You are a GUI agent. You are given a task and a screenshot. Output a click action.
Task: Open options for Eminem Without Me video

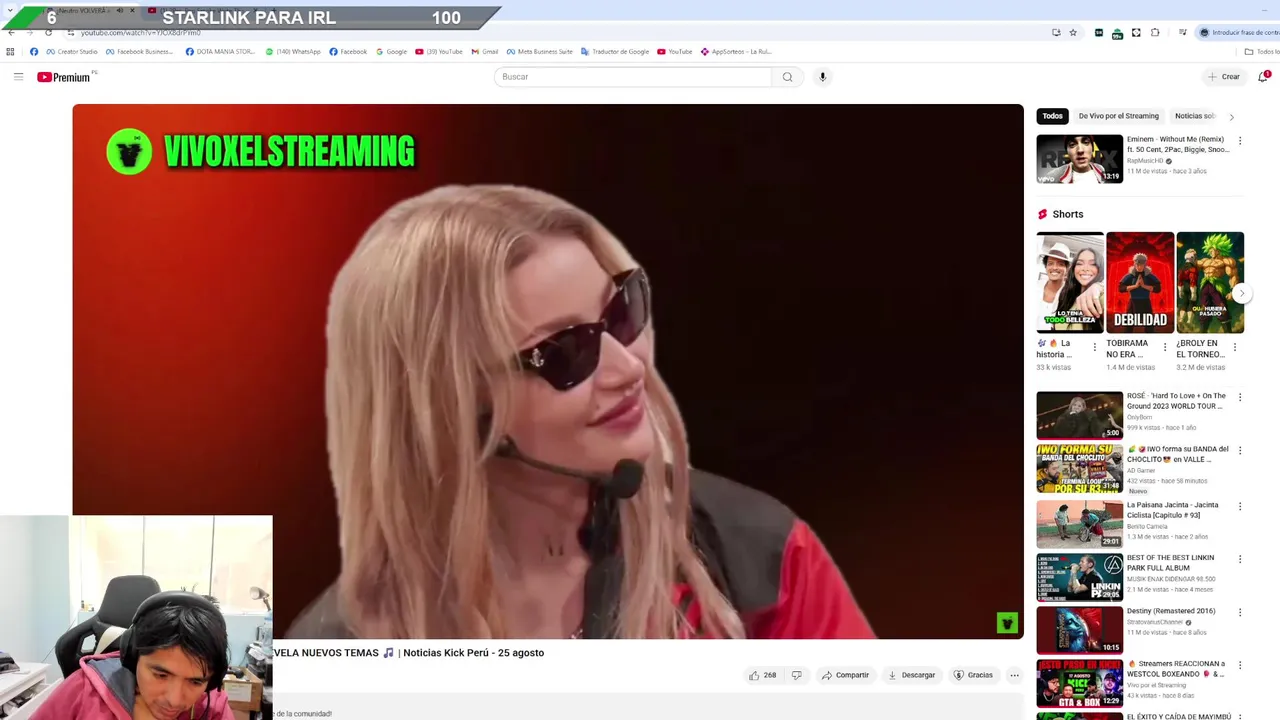[1240, 142]
